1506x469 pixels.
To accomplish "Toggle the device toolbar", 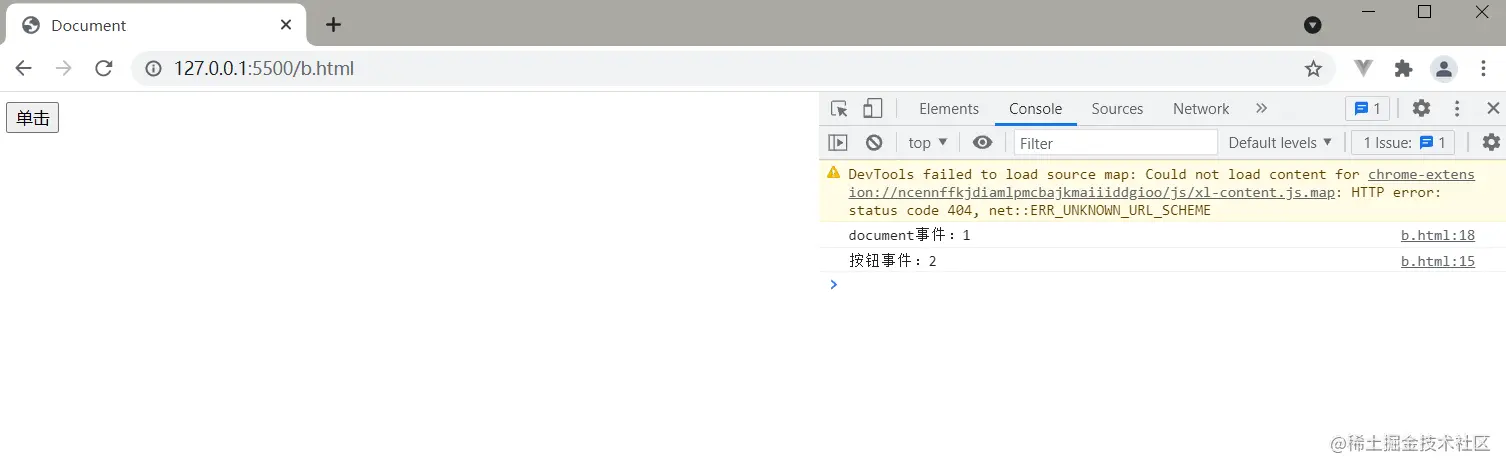I will click(x=873, y=109).
